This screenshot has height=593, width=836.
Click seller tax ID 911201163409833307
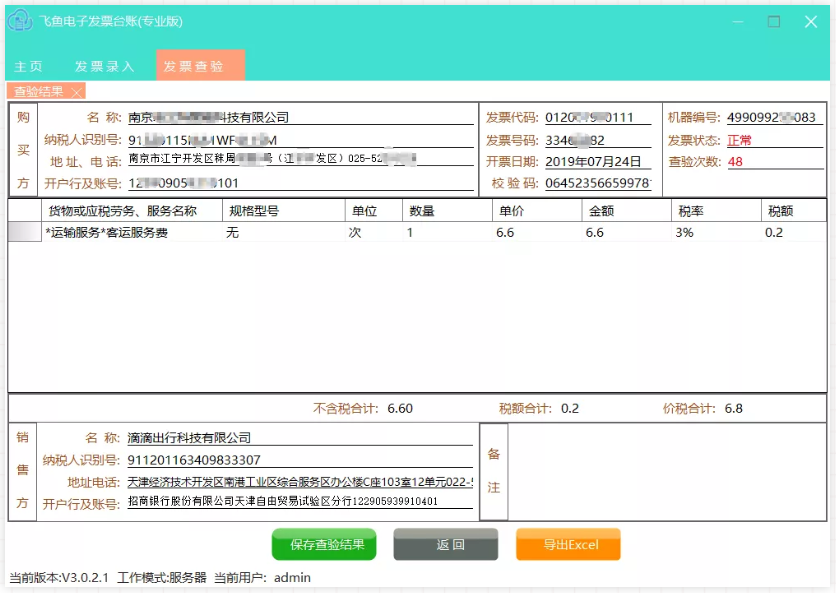tap(194, 460)
